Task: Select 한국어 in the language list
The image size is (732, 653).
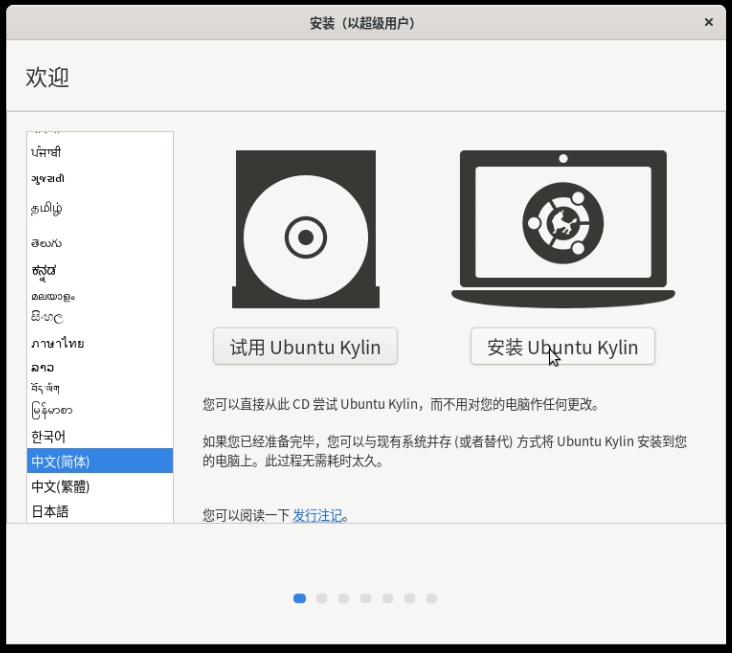Action: click(100, 436)
